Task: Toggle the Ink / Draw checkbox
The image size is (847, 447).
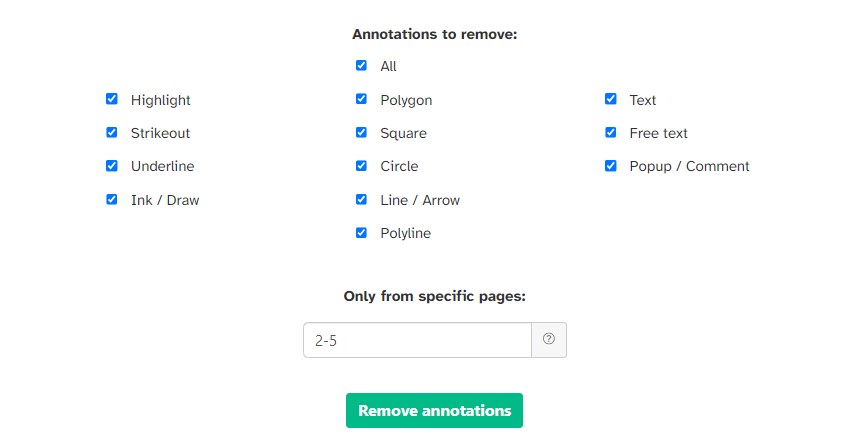Action: pyautogui.click(x=112, y=199)
